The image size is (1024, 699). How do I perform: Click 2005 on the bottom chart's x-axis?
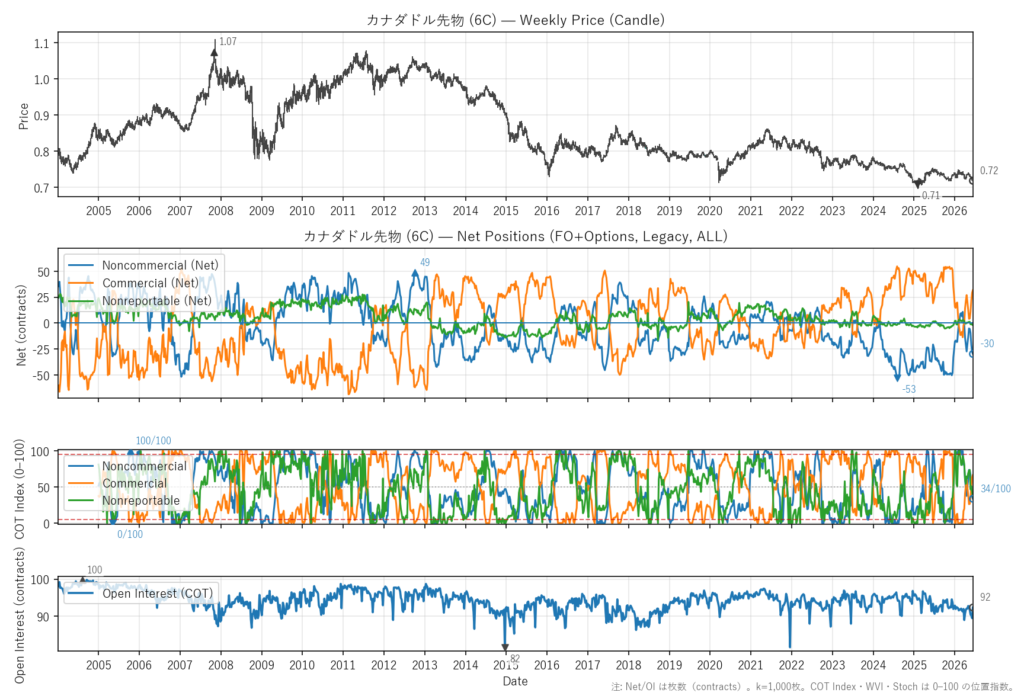[99, 666]
